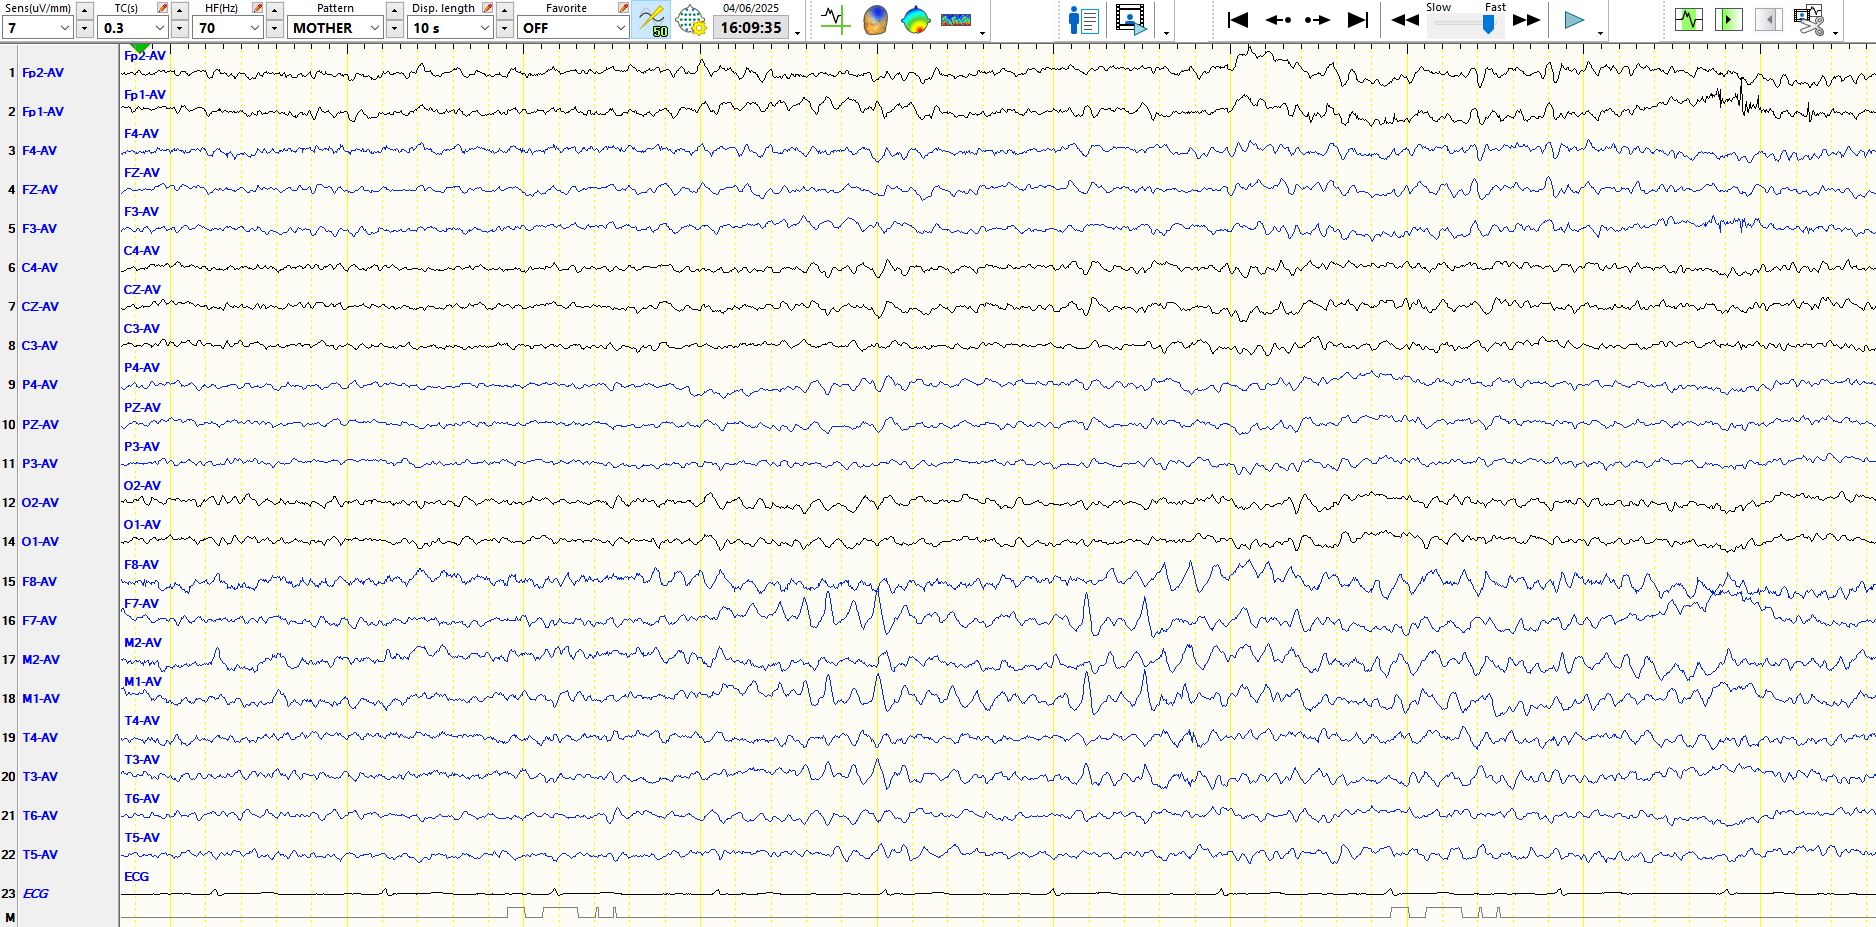Viewport: 1876px width, 927px height.
Task: Toggle the green waveform display button
Action: tap(1688, 20)
